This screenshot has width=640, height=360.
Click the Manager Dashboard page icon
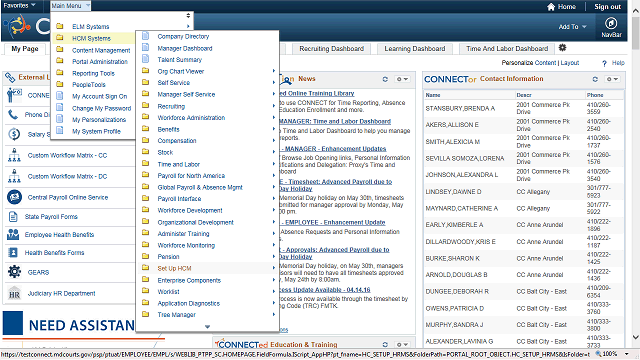click(145, 48)
